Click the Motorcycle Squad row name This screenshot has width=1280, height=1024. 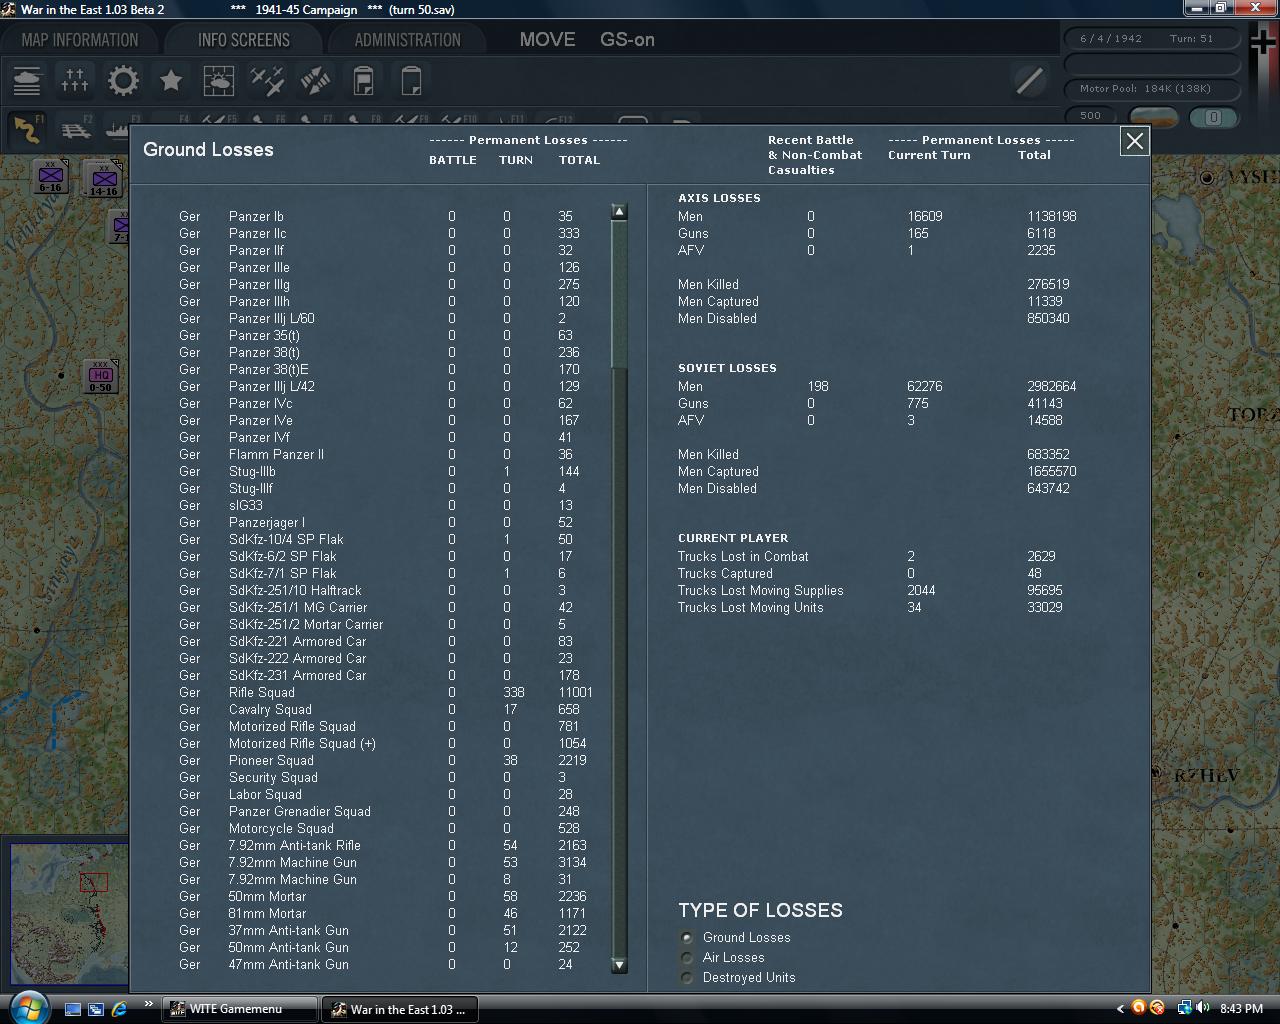[x=281, y=828]
